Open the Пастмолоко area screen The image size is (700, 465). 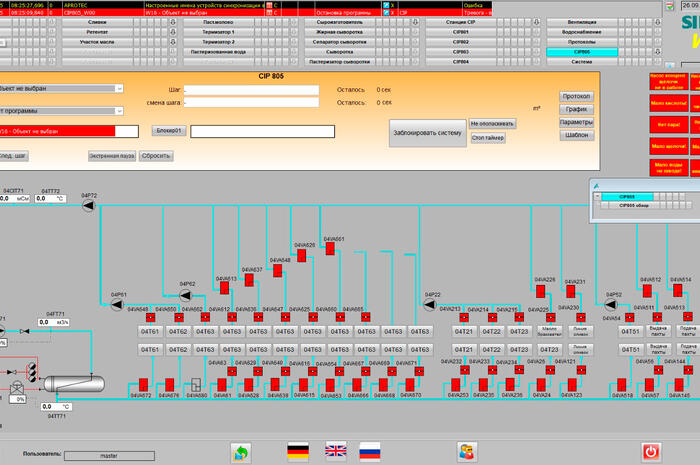pos(218,22)
